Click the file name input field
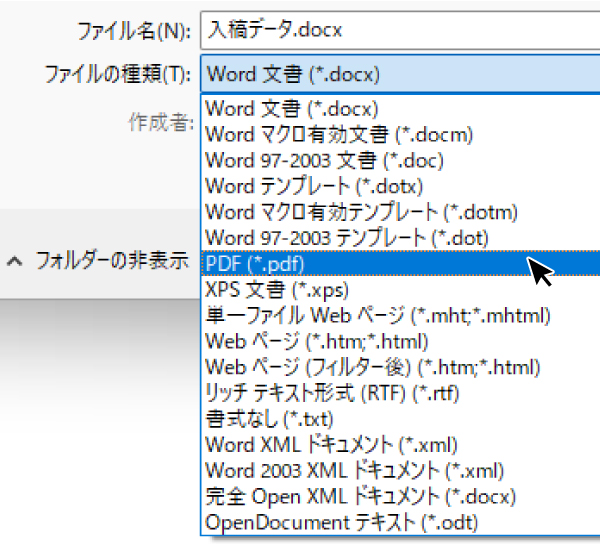 400,30
